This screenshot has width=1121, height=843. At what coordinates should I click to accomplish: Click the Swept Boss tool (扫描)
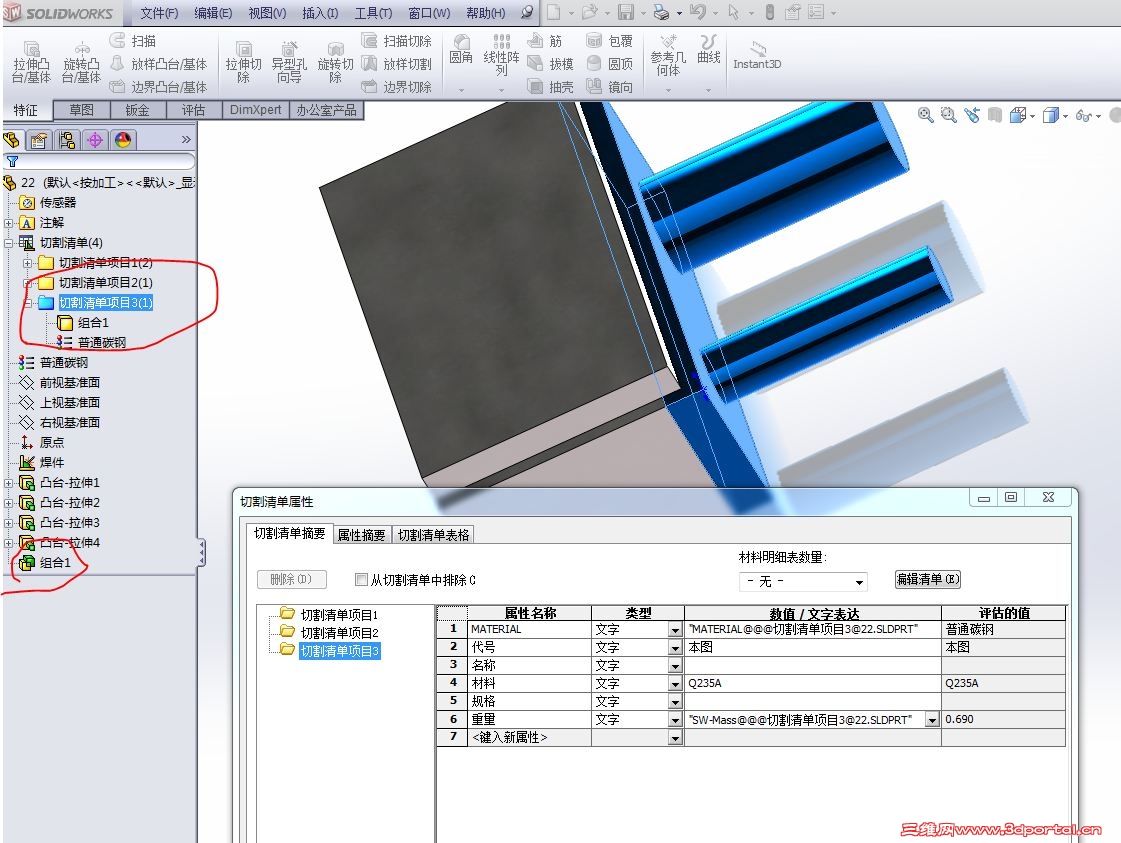pos(133,41)
